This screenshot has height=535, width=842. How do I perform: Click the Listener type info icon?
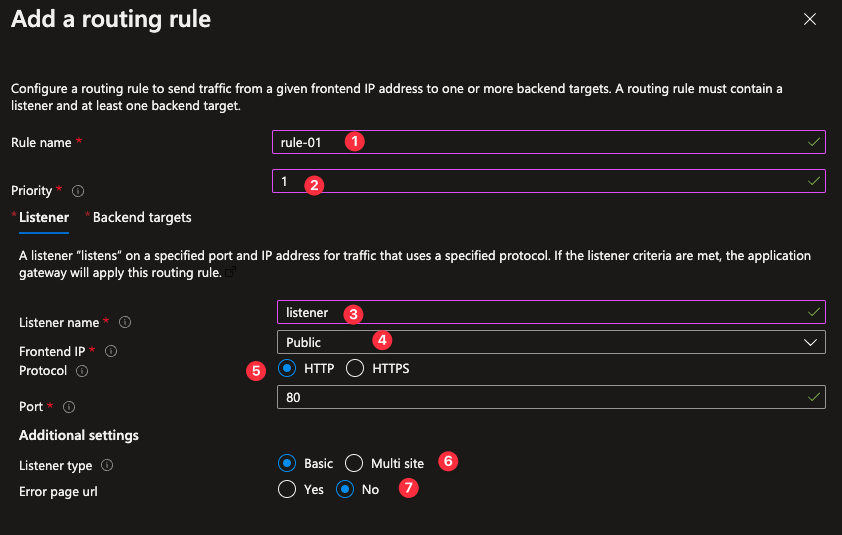point(107,465)
